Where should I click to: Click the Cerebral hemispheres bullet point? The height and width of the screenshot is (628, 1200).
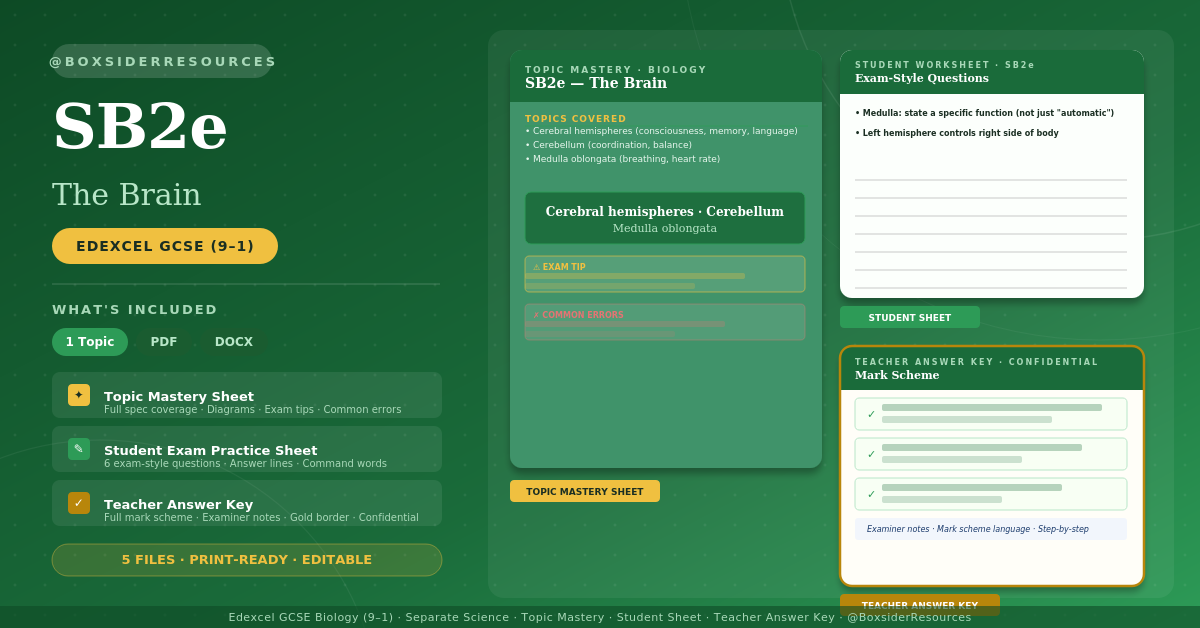click(x=661, y=131)
